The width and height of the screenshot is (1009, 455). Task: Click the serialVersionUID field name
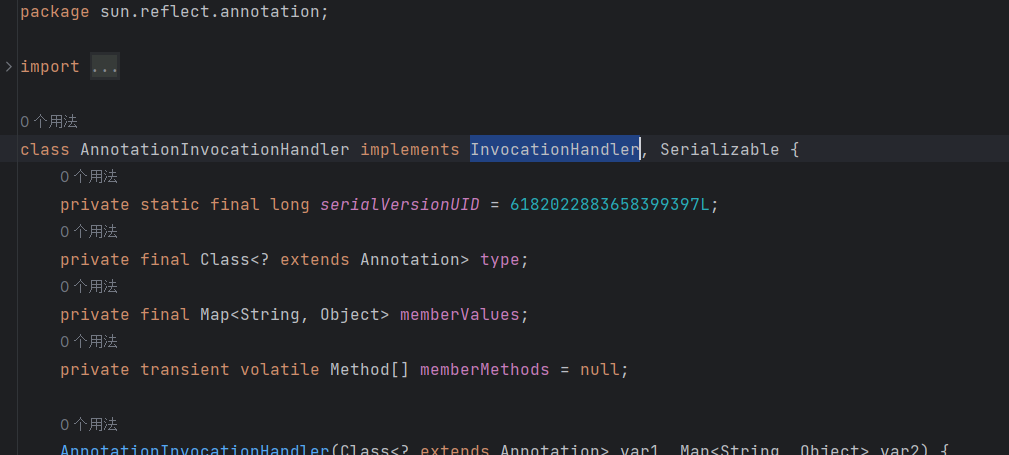tap(400, 205)
